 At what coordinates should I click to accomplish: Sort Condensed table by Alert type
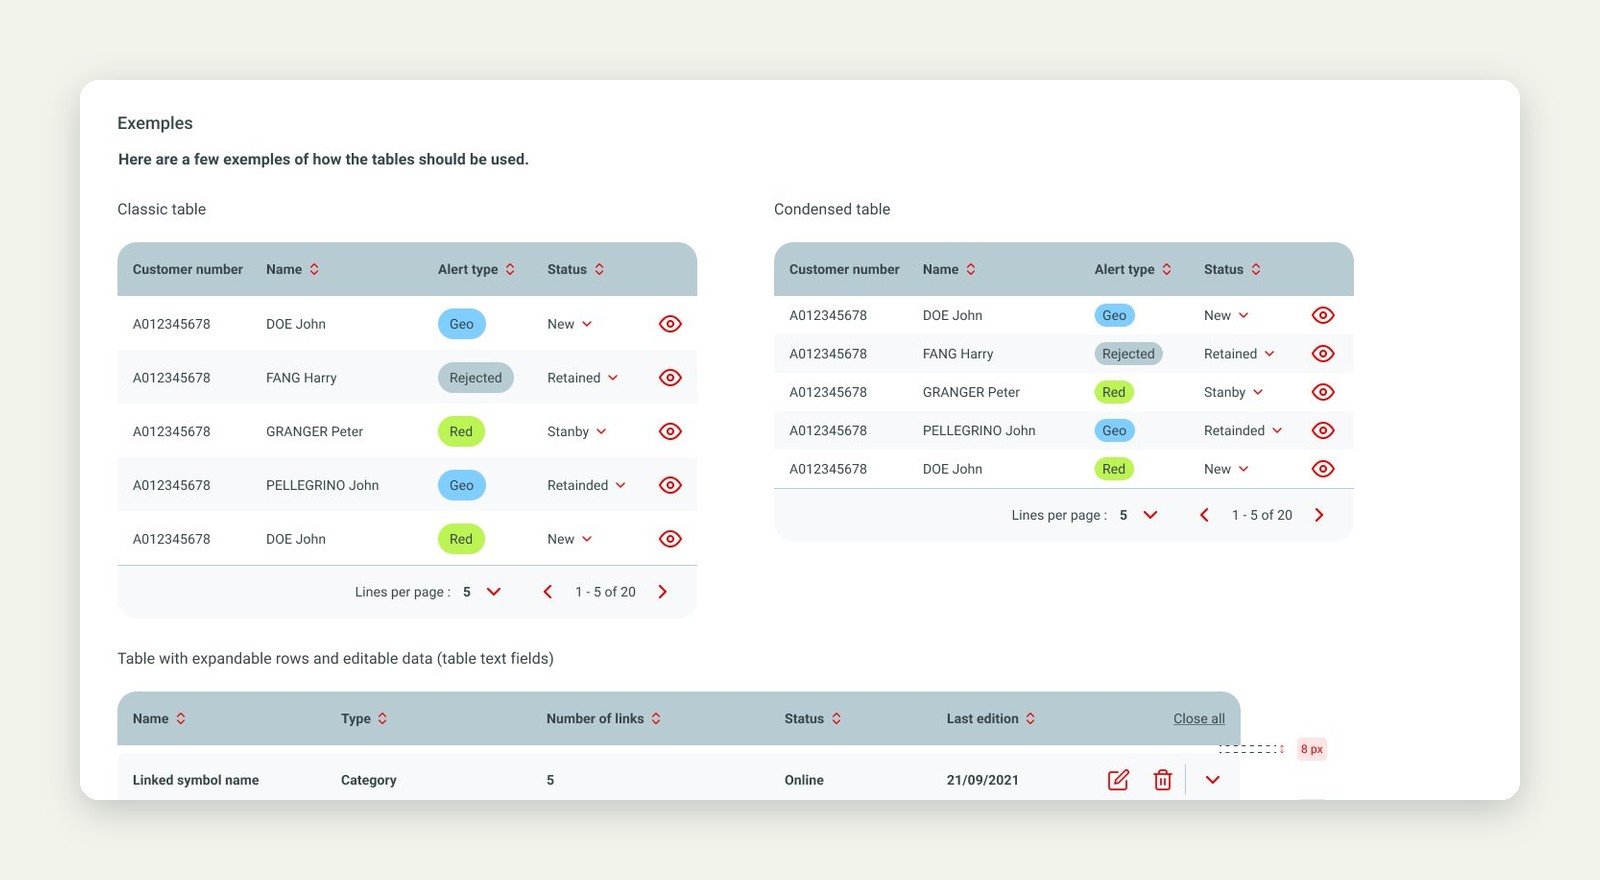tap(1167, 269)
